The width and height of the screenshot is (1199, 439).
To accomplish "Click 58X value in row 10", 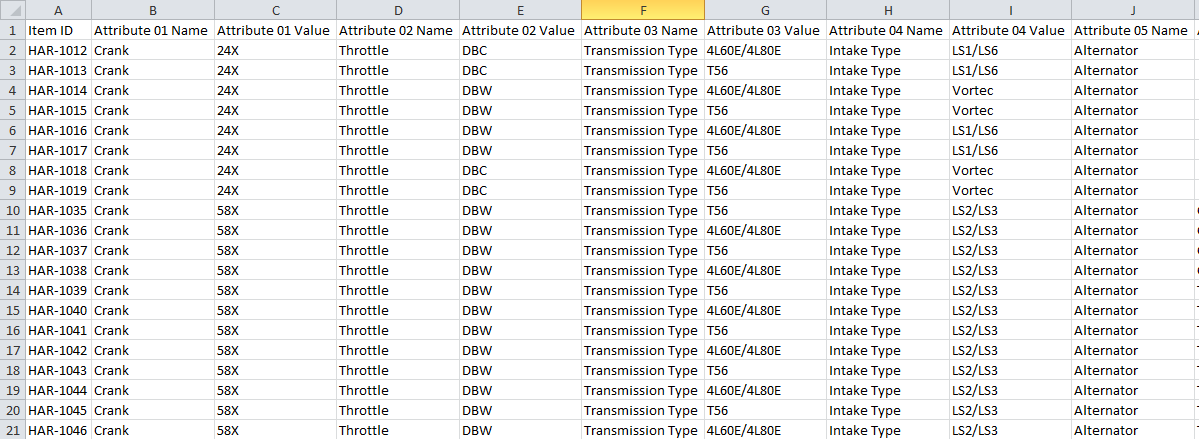I will [275, 210].
